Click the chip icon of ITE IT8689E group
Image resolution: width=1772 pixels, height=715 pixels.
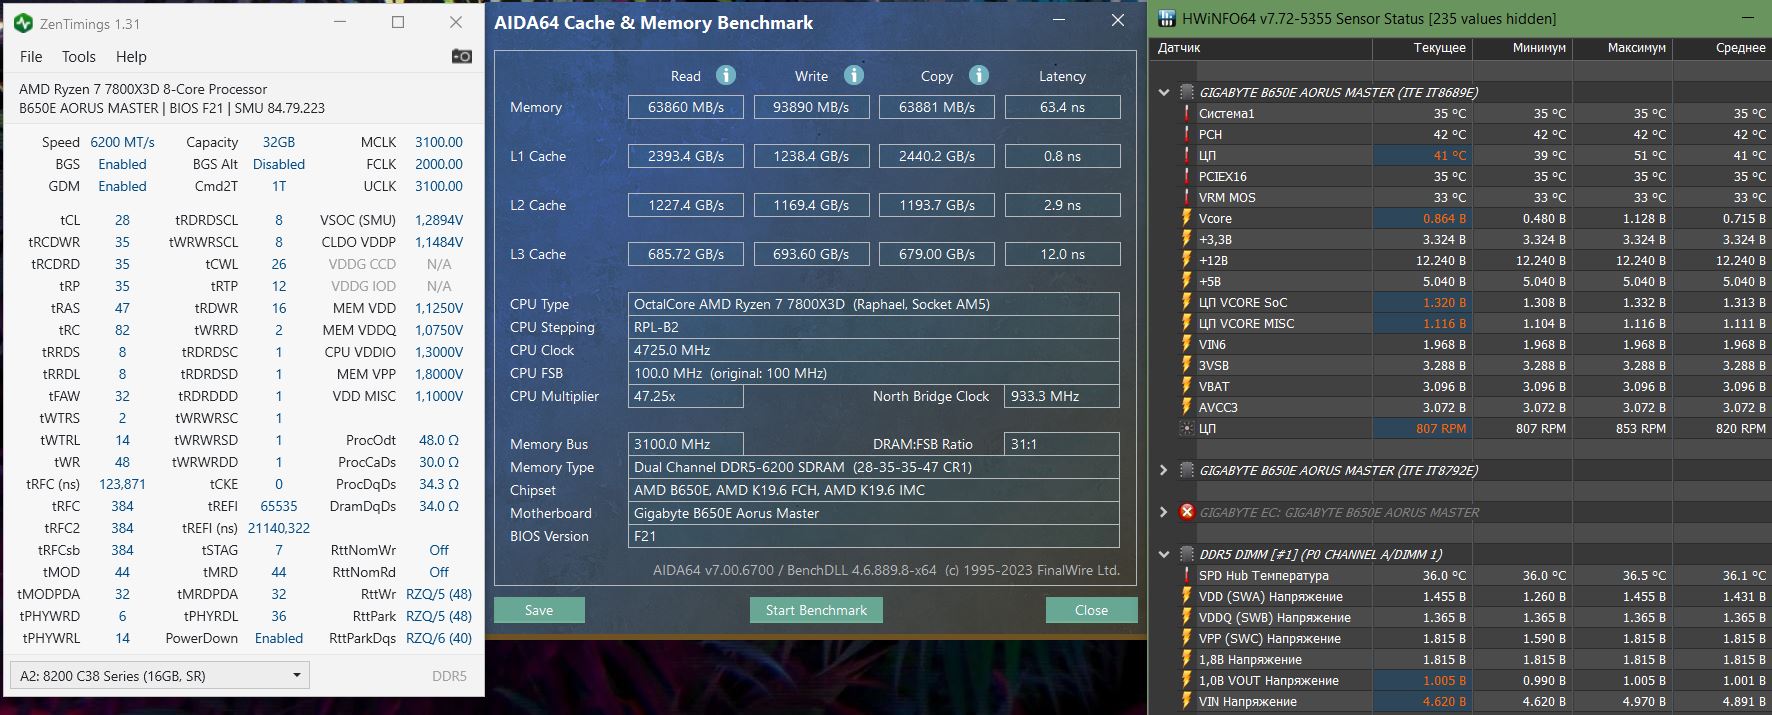[x=1187, y=92]
